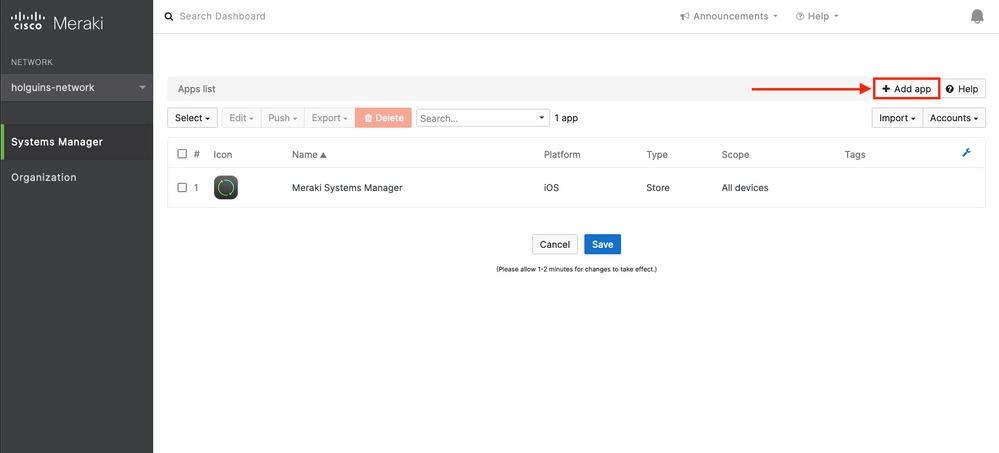Viewport: 999px width, 453px height.
Task: Click Add app plus button
Action: (907, 89)
